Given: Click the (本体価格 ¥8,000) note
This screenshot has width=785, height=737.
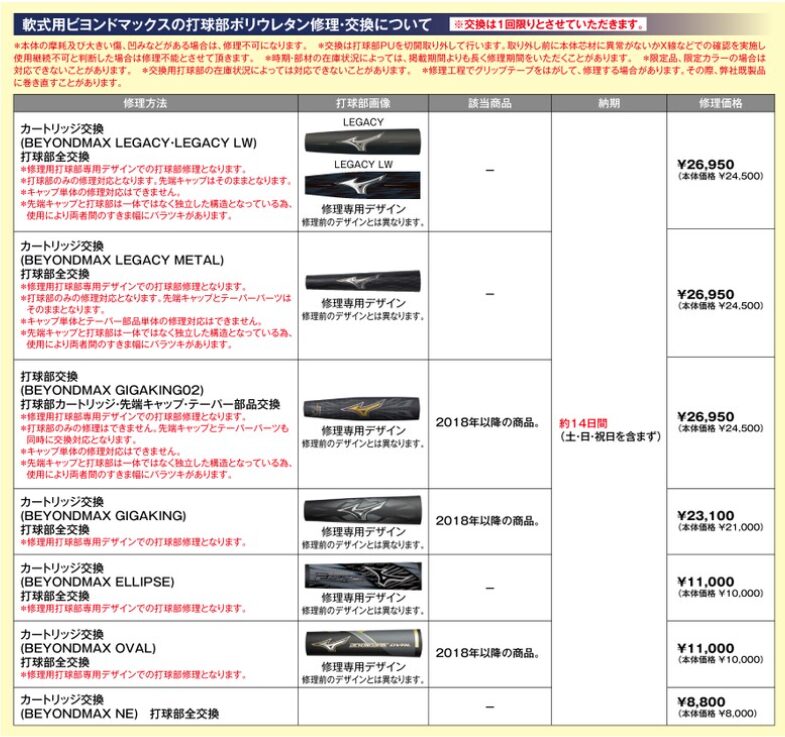Looking at the screenshot, I should pos(717,713).
